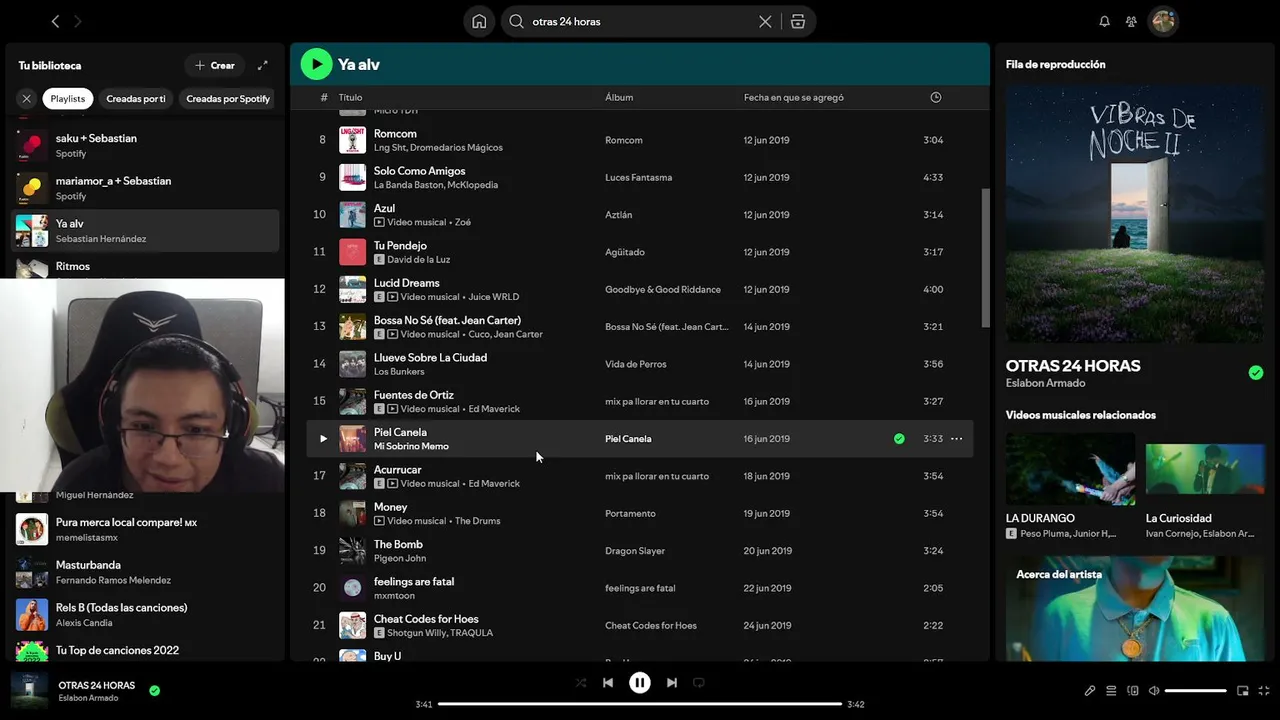Click the song progress bar
This screenshot has width=1280, height=720.
click(640, 704)
